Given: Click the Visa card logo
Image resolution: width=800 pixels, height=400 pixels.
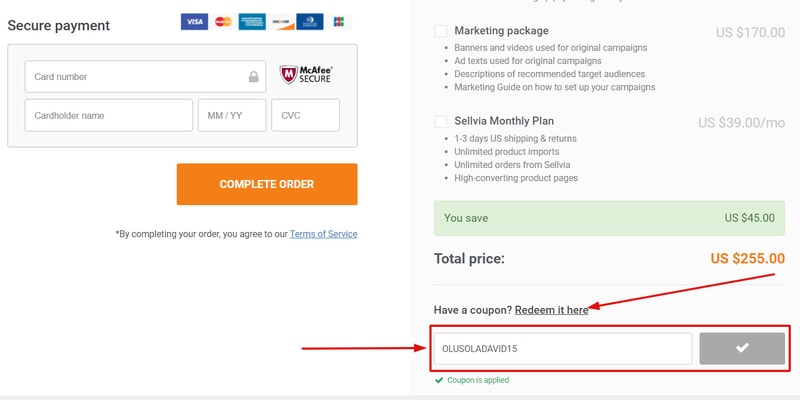Looking at the screenshot, I should [194, 22].
